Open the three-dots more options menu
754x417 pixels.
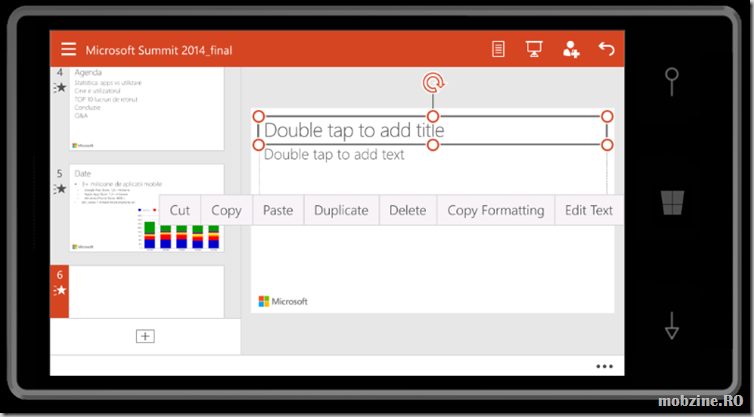tap(604, 366)
